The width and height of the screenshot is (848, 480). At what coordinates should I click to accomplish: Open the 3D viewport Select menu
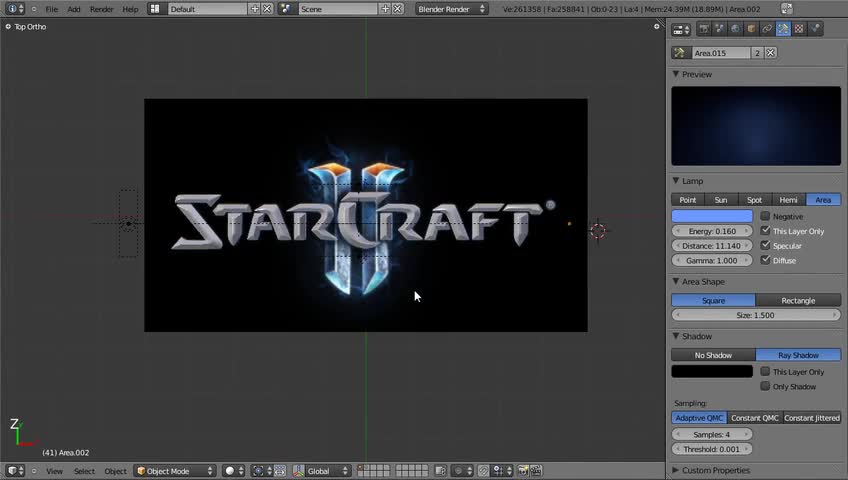(84, 471)
